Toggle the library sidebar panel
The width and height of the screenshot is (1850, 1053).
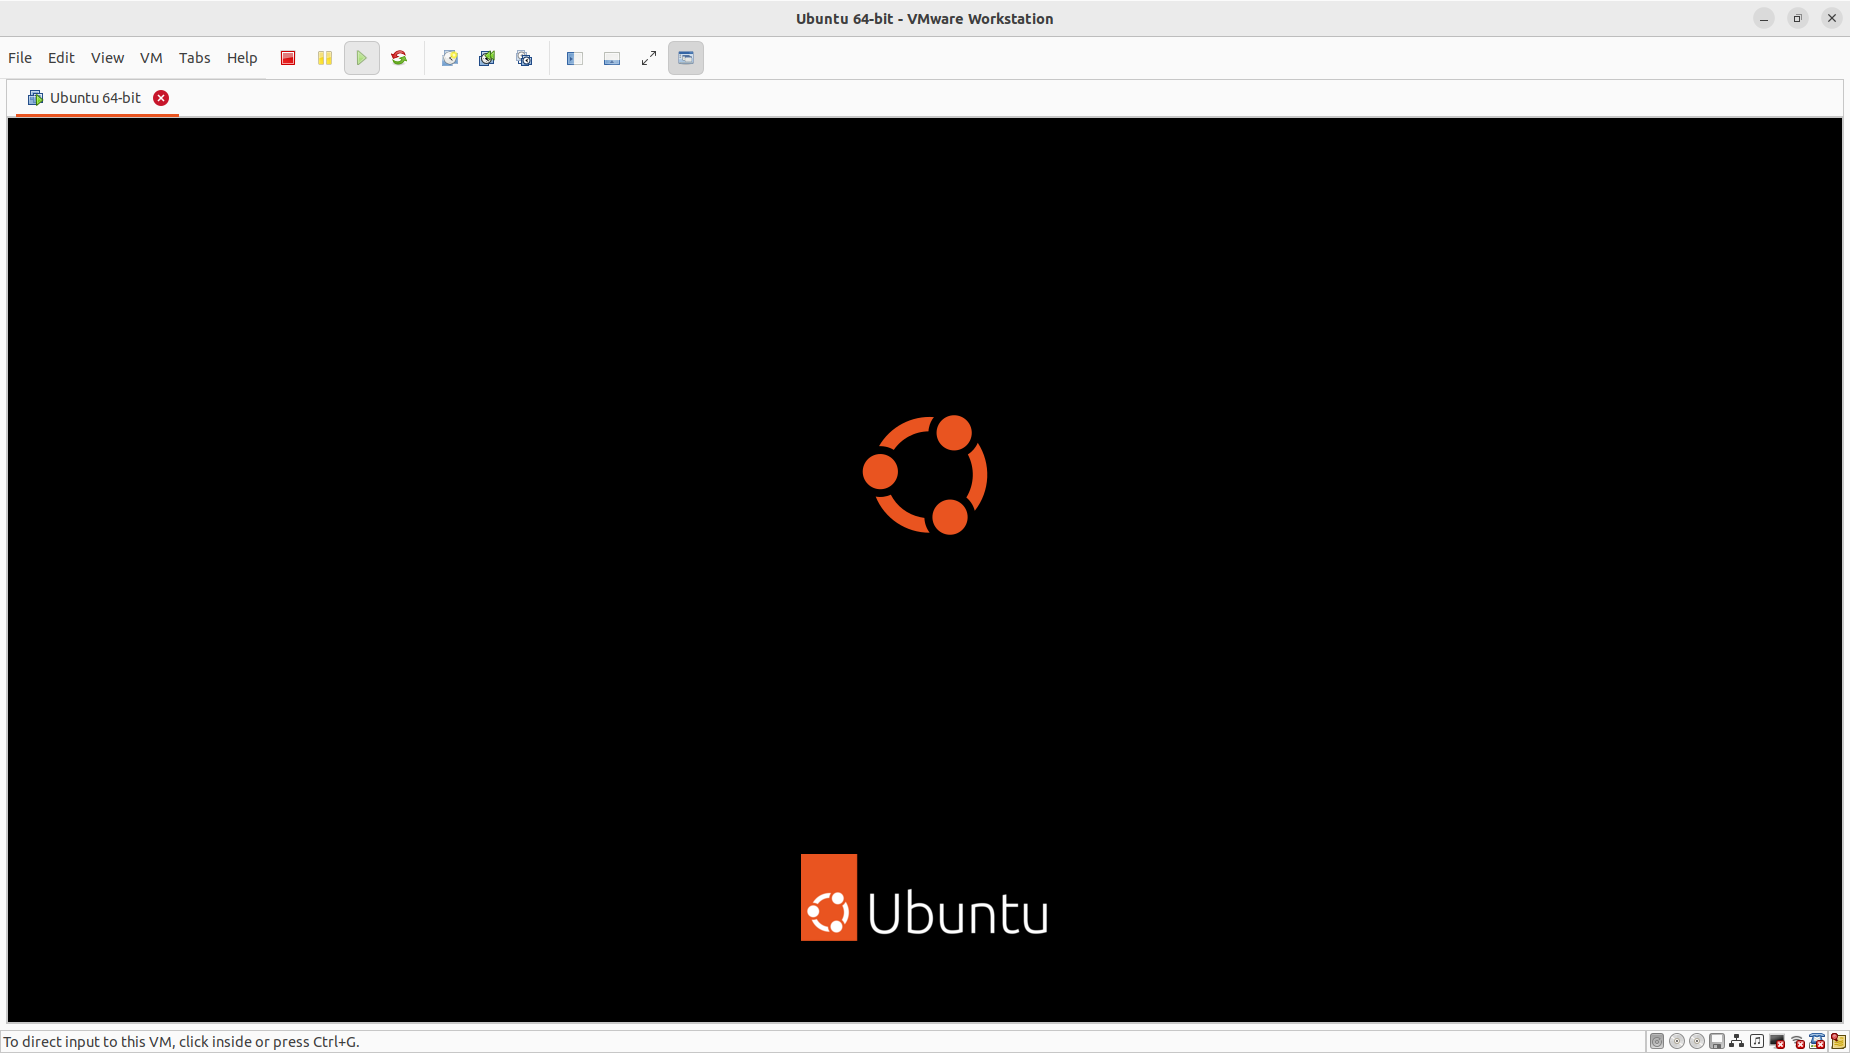tap(575, 58)
